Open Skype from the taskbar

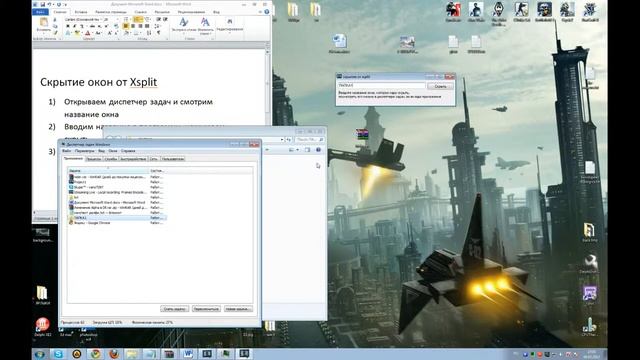pyautogui.click(x=58, y=353)
